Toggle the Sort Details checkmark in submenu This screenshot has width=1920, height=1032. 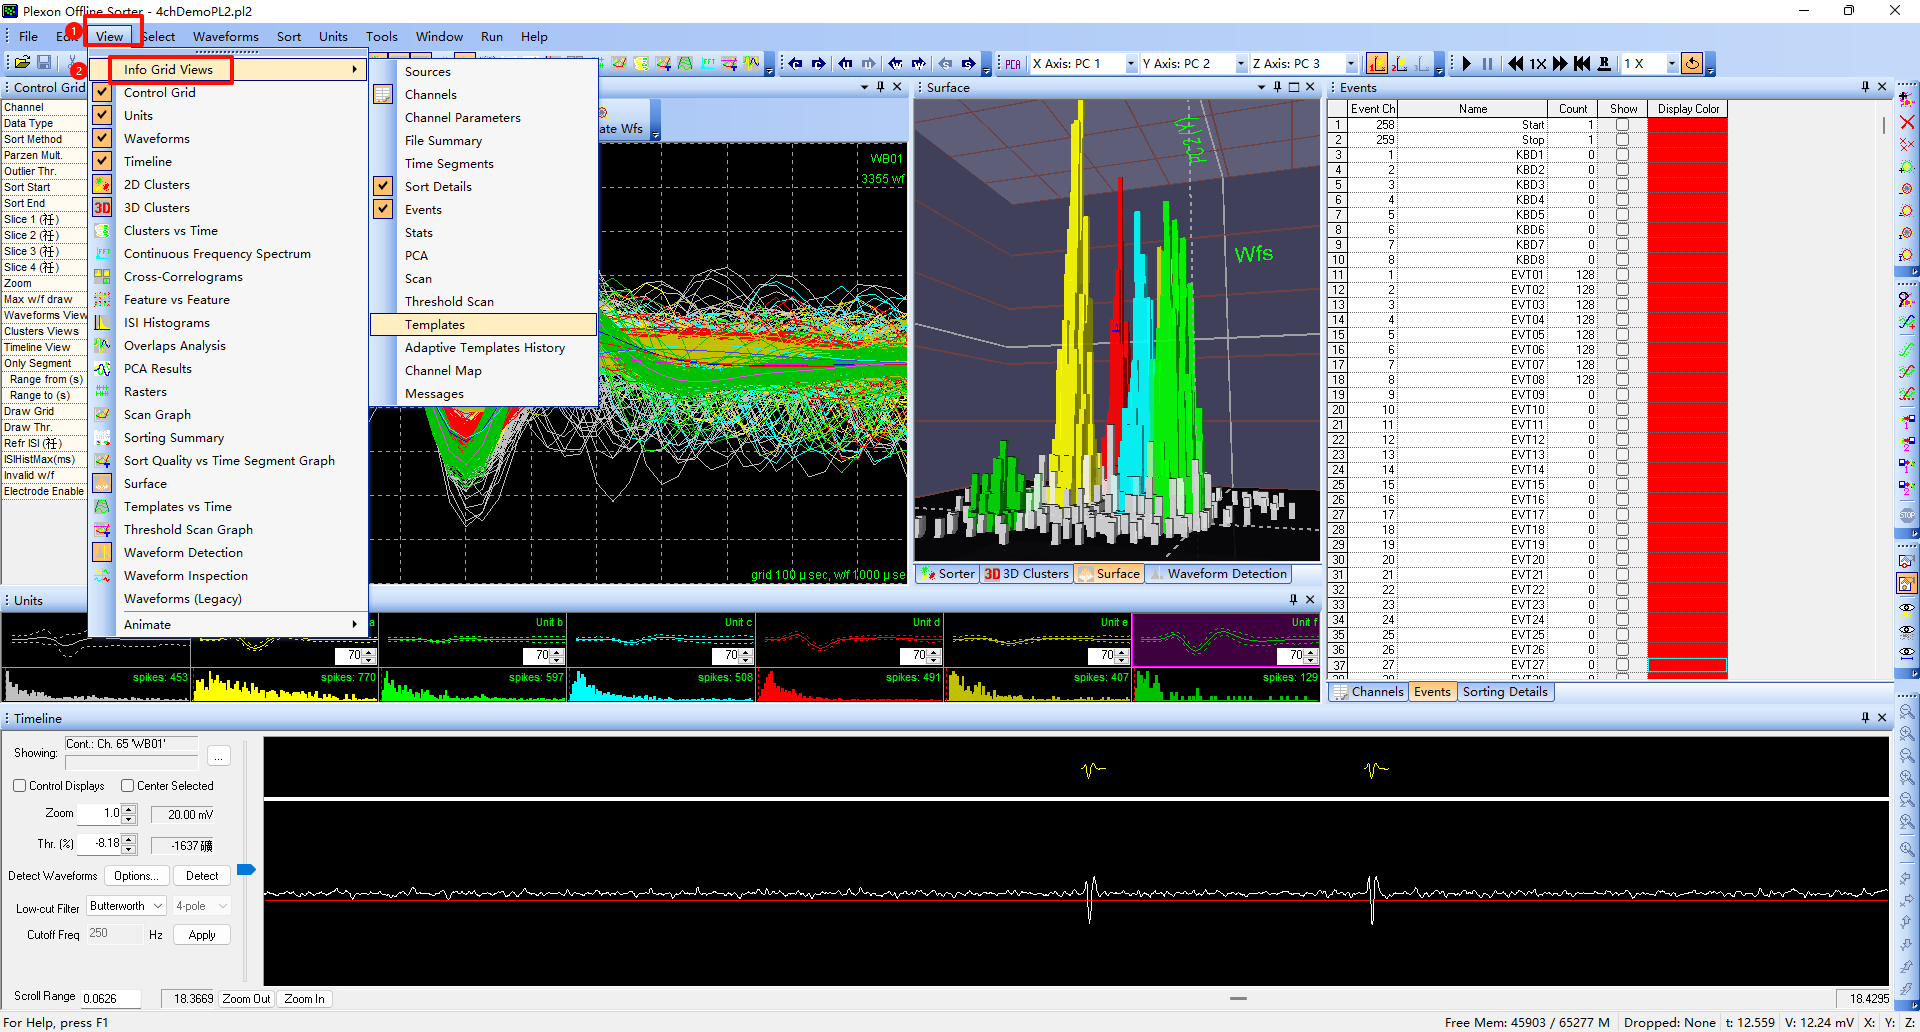(x=383, y=186)
